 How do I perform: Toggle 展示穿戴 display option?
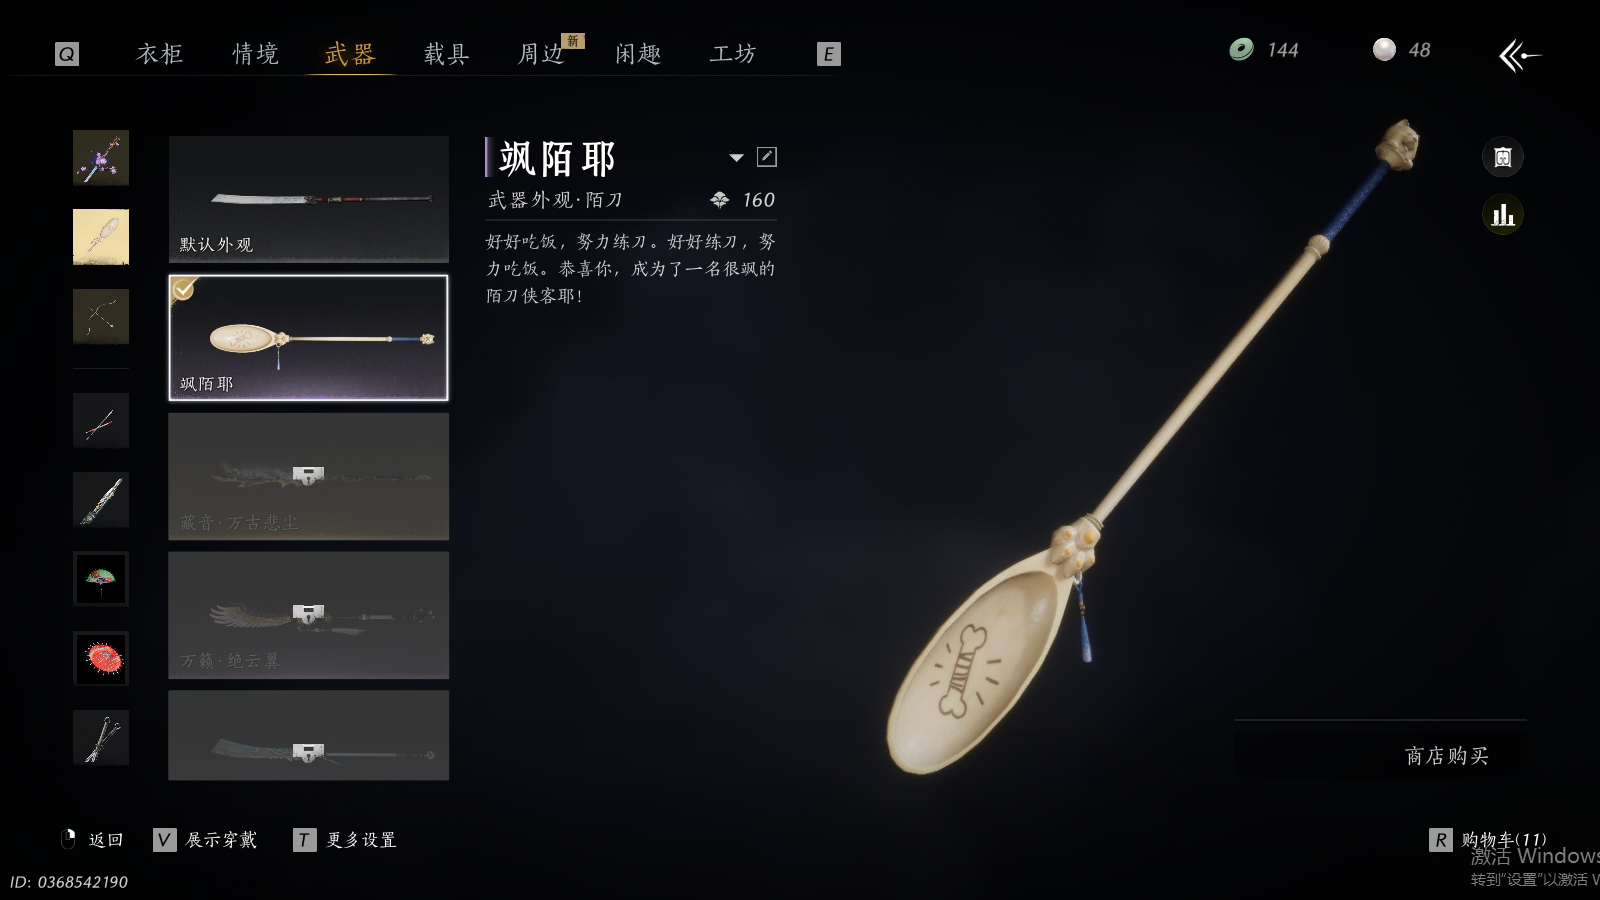(205, 840)
